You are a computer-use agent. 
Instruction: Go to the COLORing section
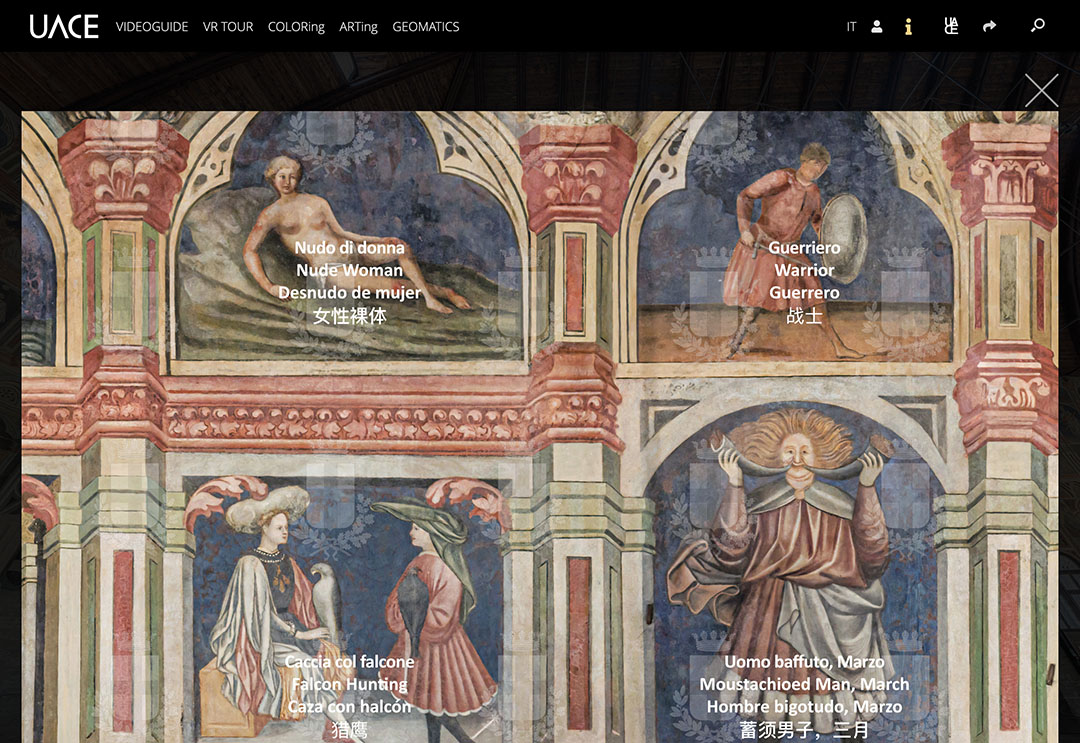[x=296, y=27]
